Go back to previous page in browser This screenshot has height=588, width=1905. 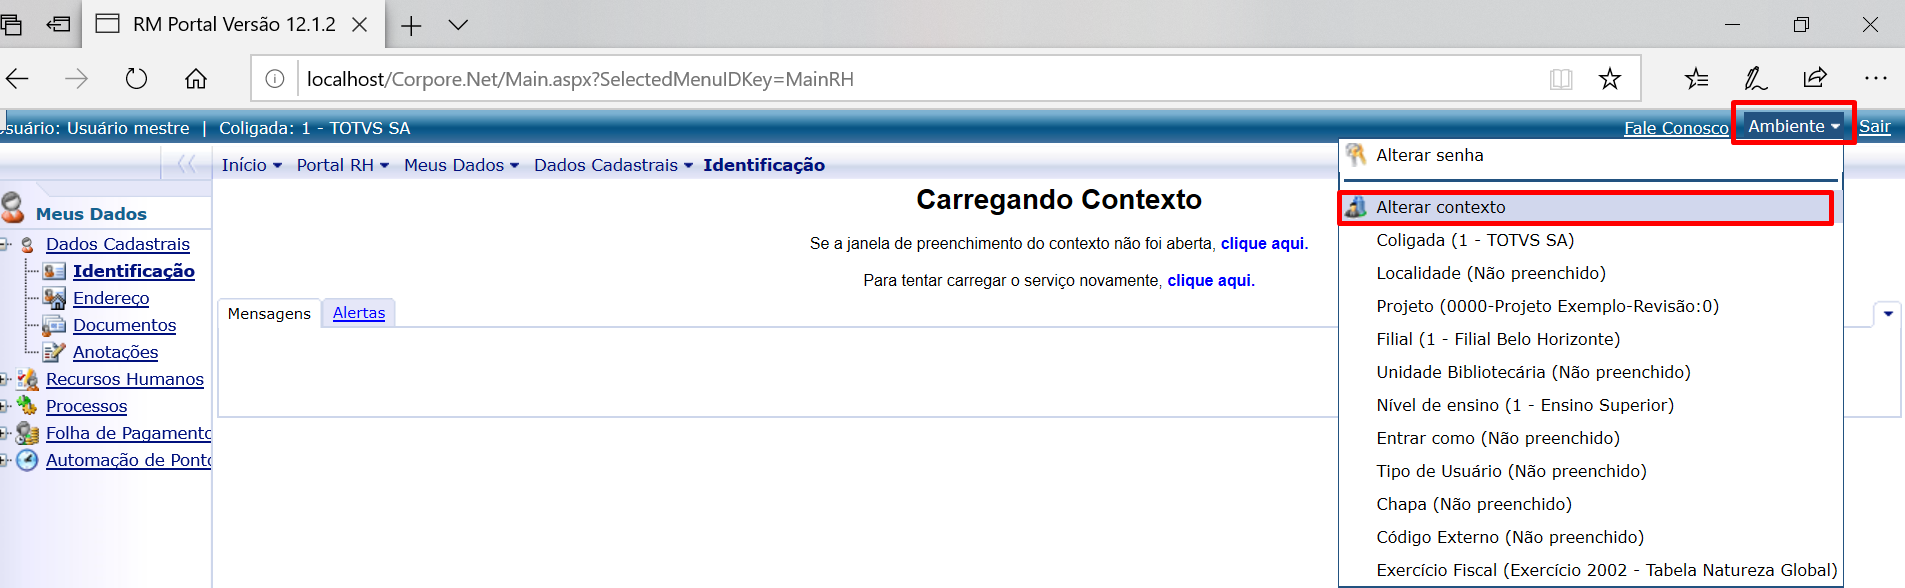(x=18, y=78)
